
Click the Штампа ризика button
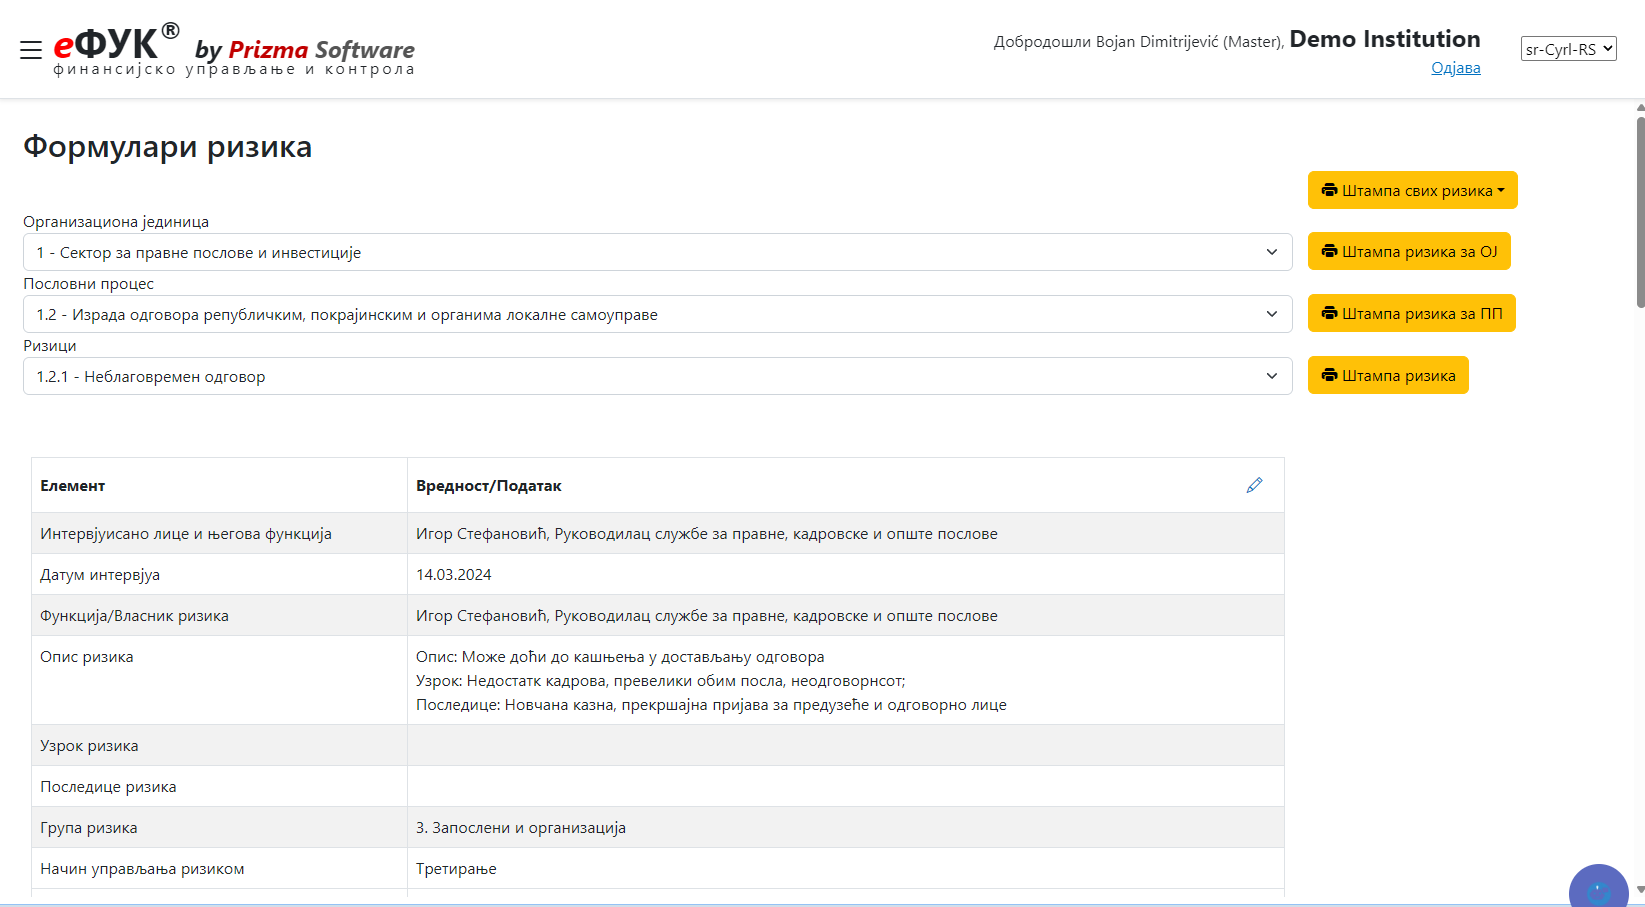1388,375
